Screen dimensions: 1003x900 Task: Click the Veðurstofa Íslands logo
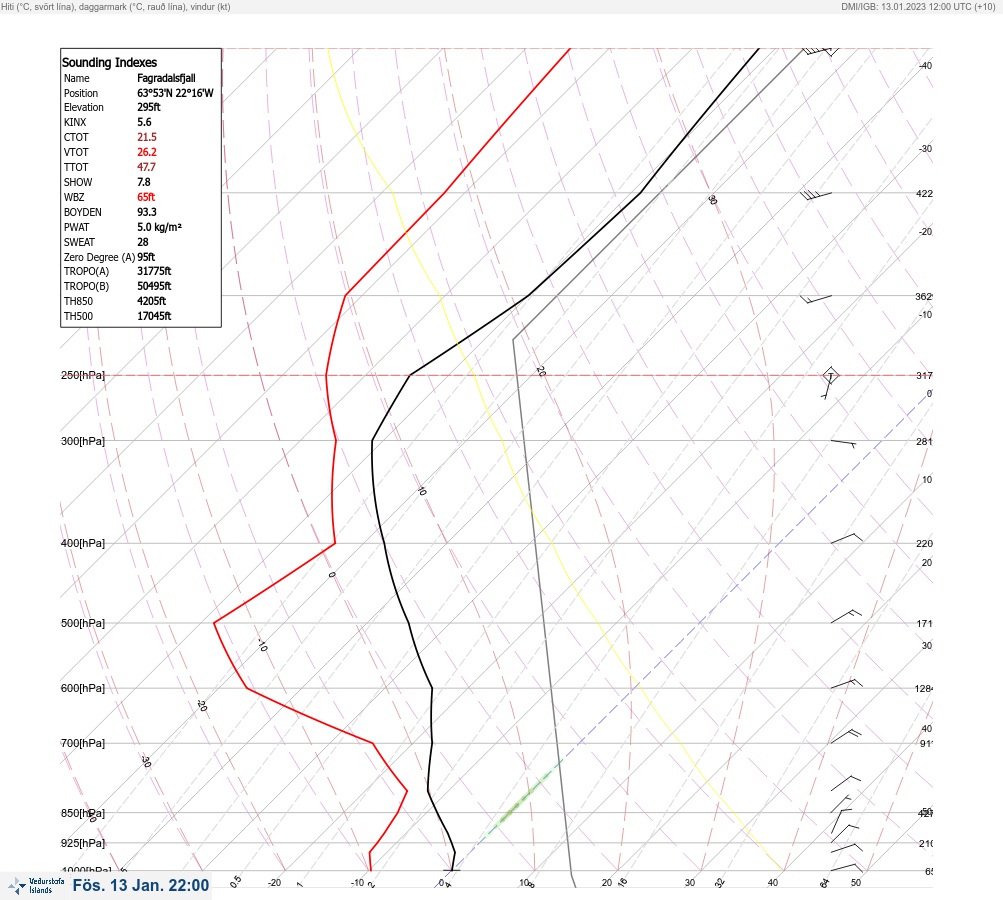36,885
